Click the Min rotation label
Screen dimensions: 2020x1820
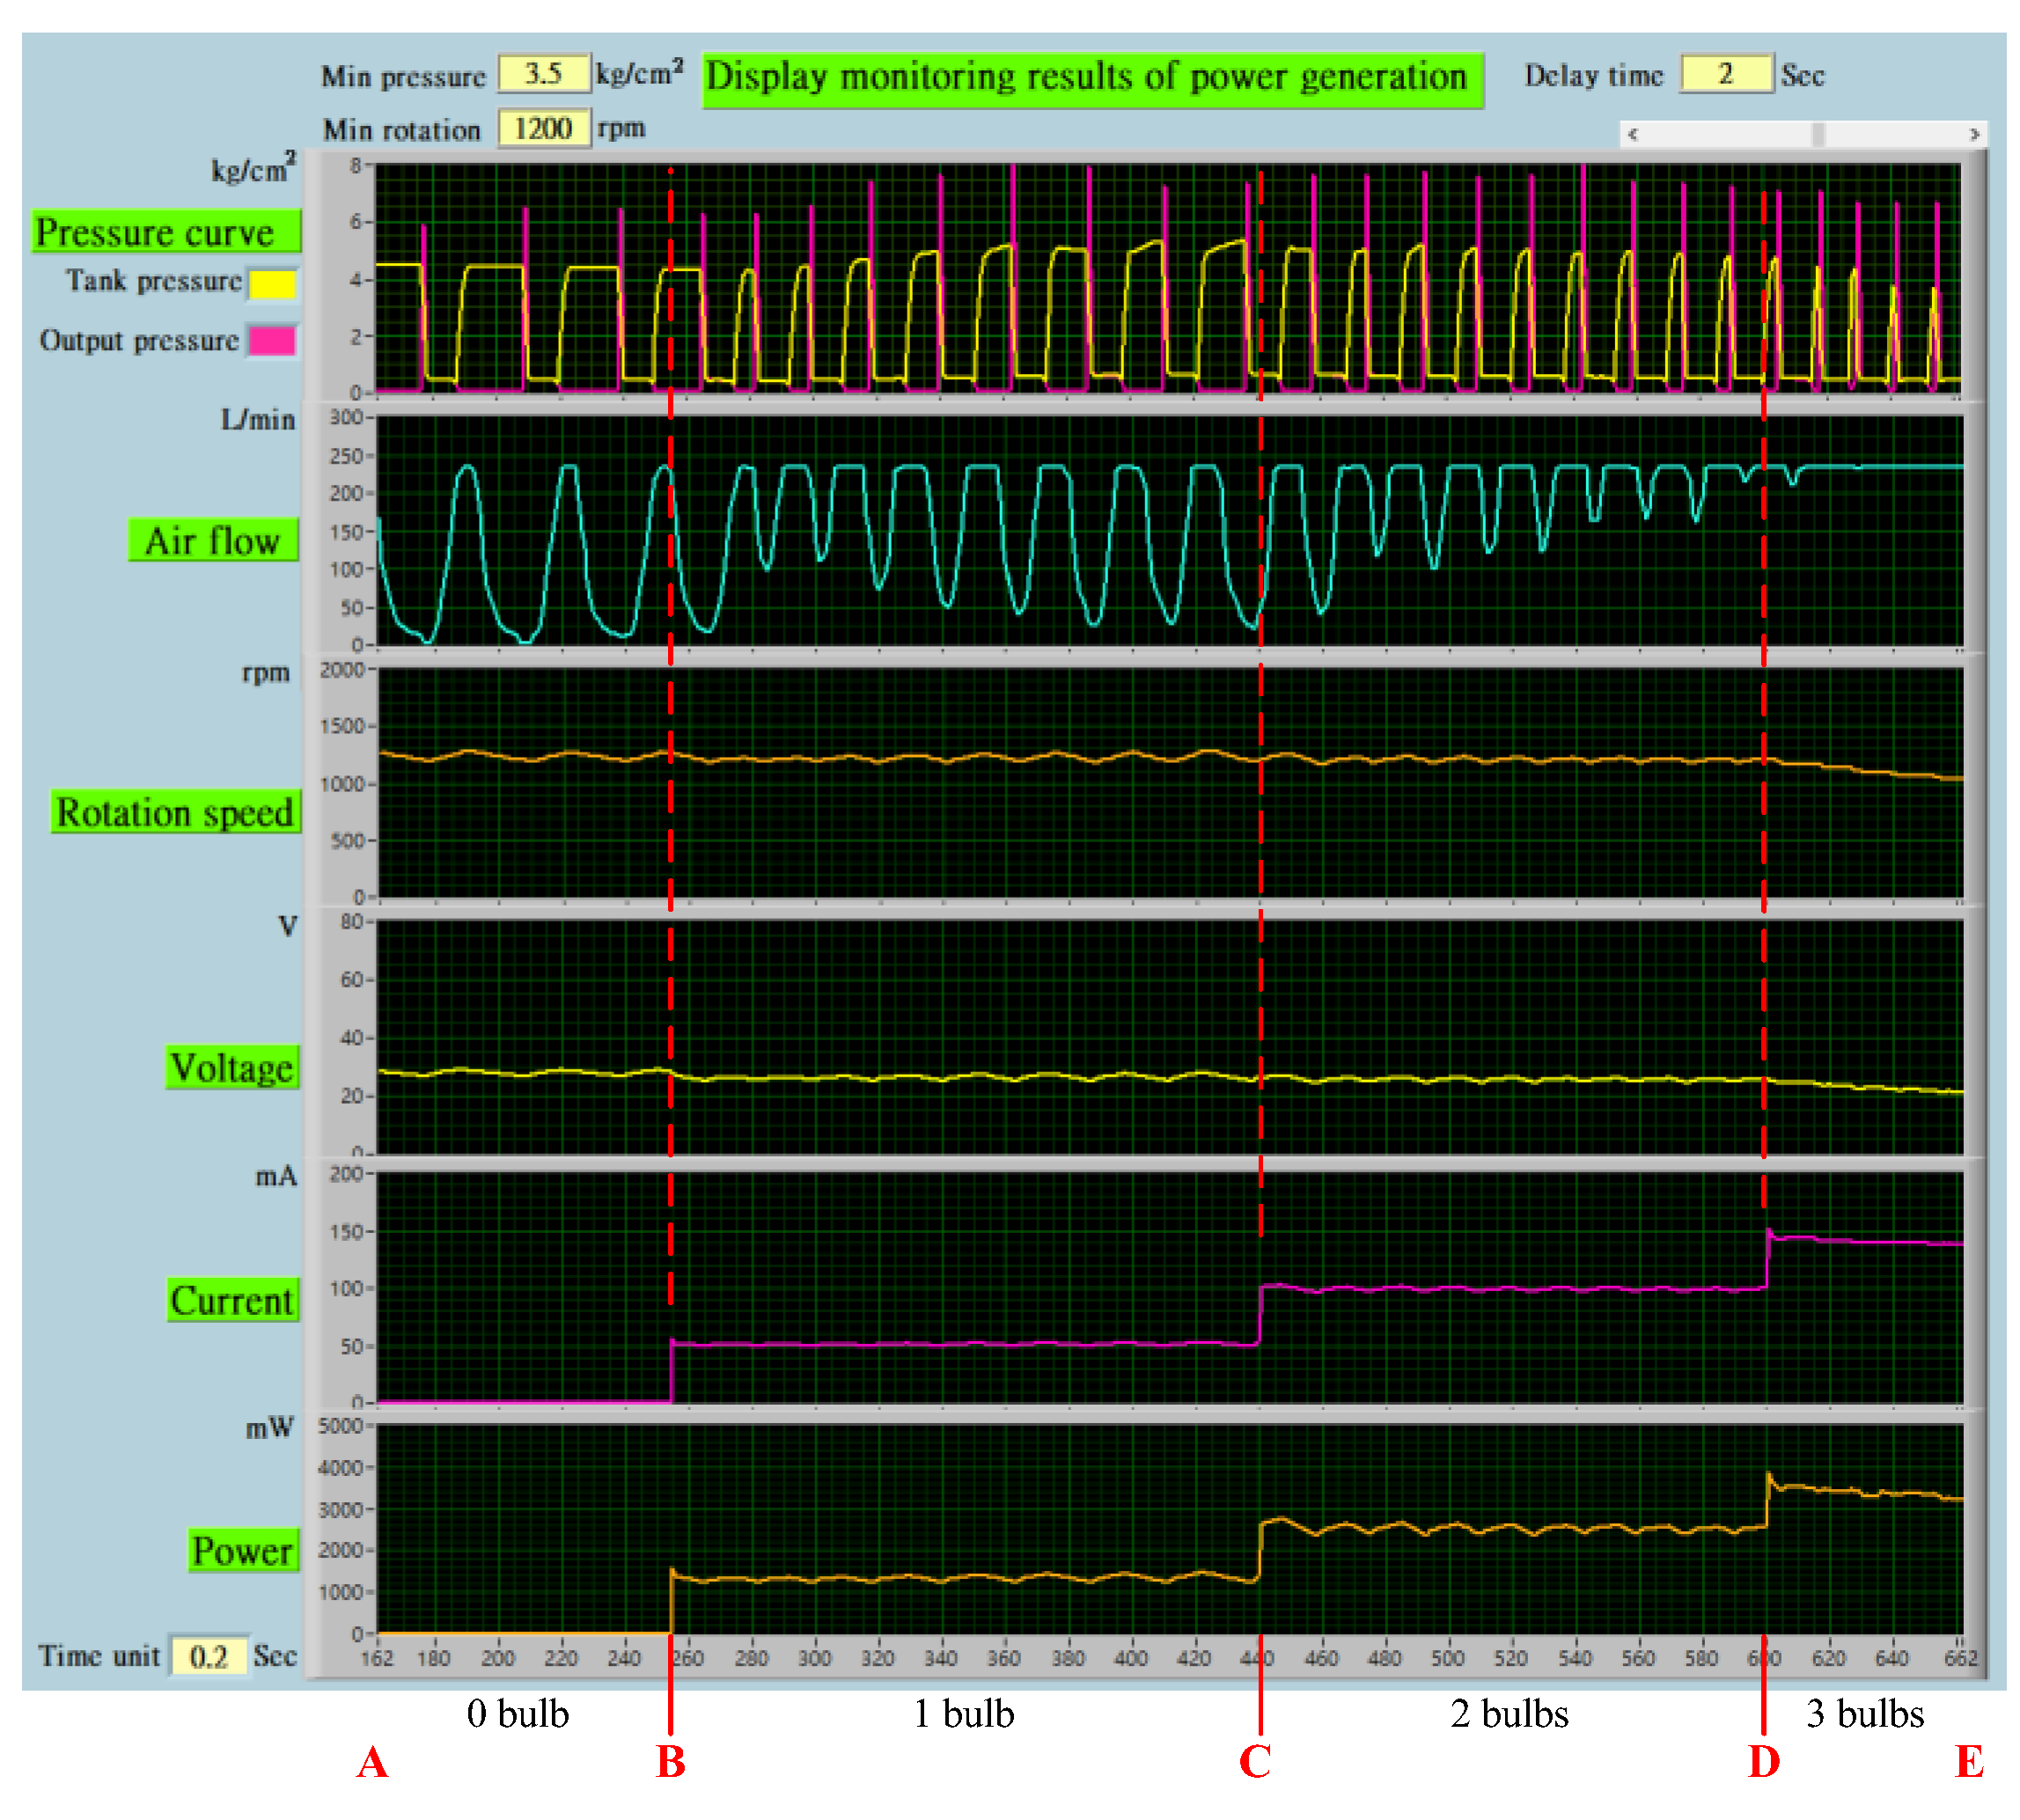point(402,131)
